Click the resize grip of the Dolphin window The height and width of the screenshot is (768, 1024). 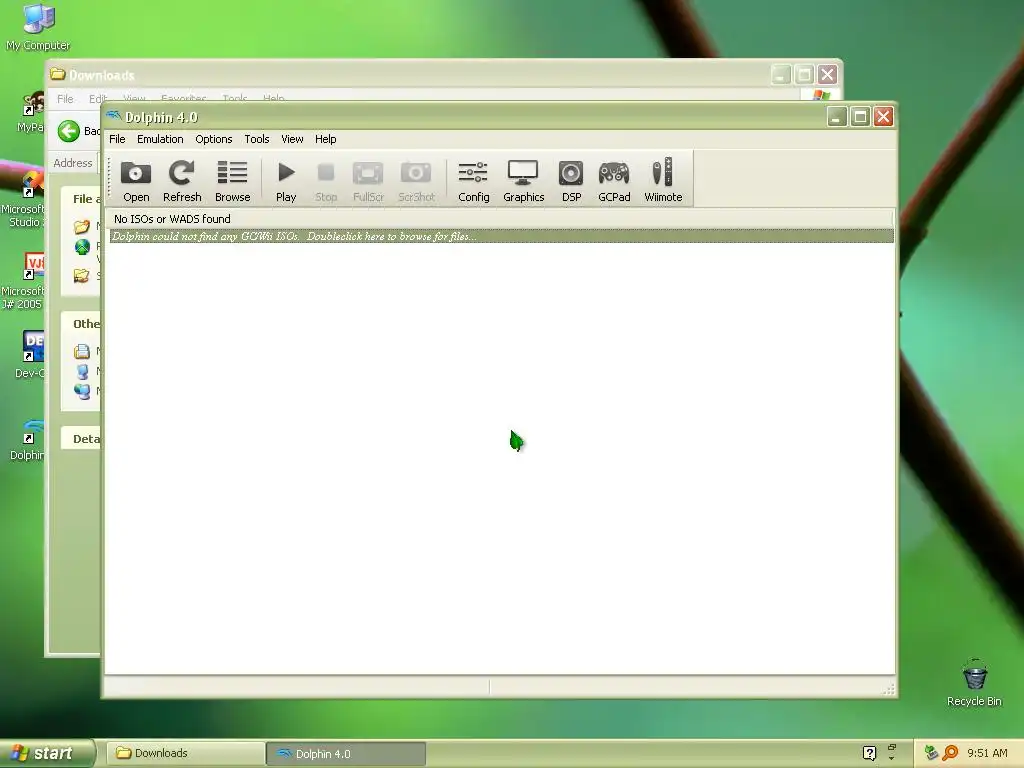click(x=889, y=689)
